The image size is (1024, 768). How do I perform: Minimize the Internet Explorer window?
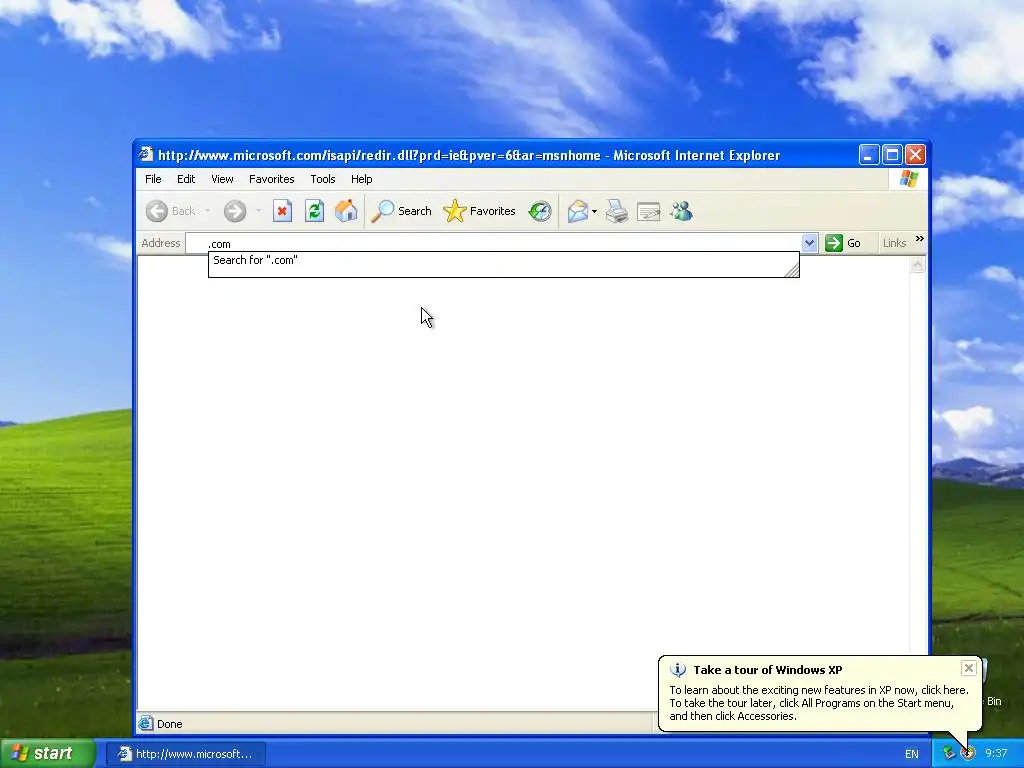[x=869, y=155]
